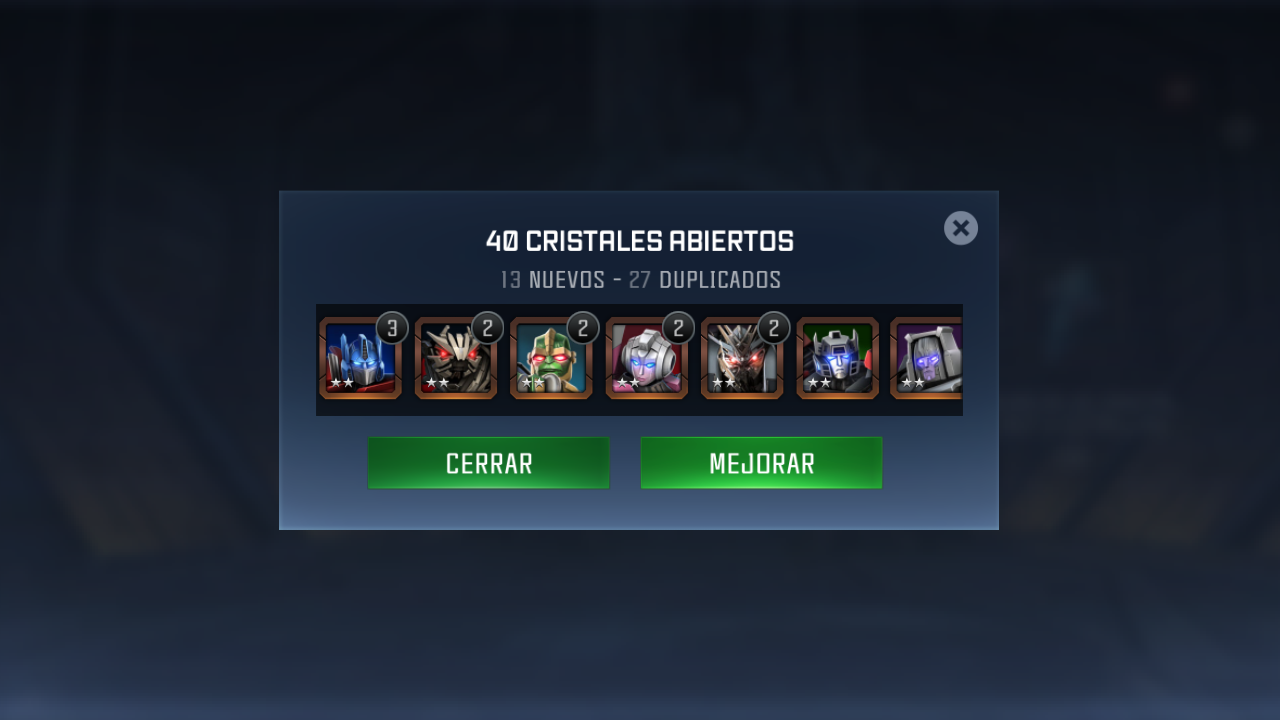
Task: Choose the pink and white bot portrait
Action: 647,358
